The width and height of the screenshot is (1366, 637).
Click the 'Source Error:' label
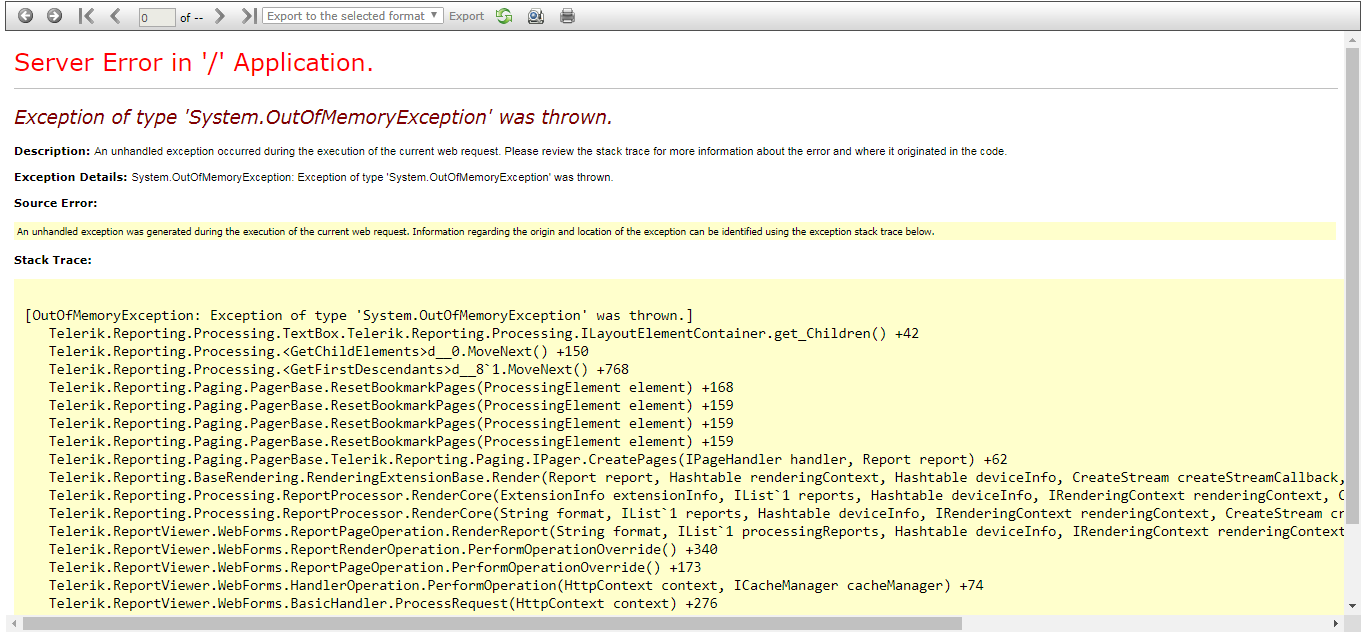coord(56,203)
